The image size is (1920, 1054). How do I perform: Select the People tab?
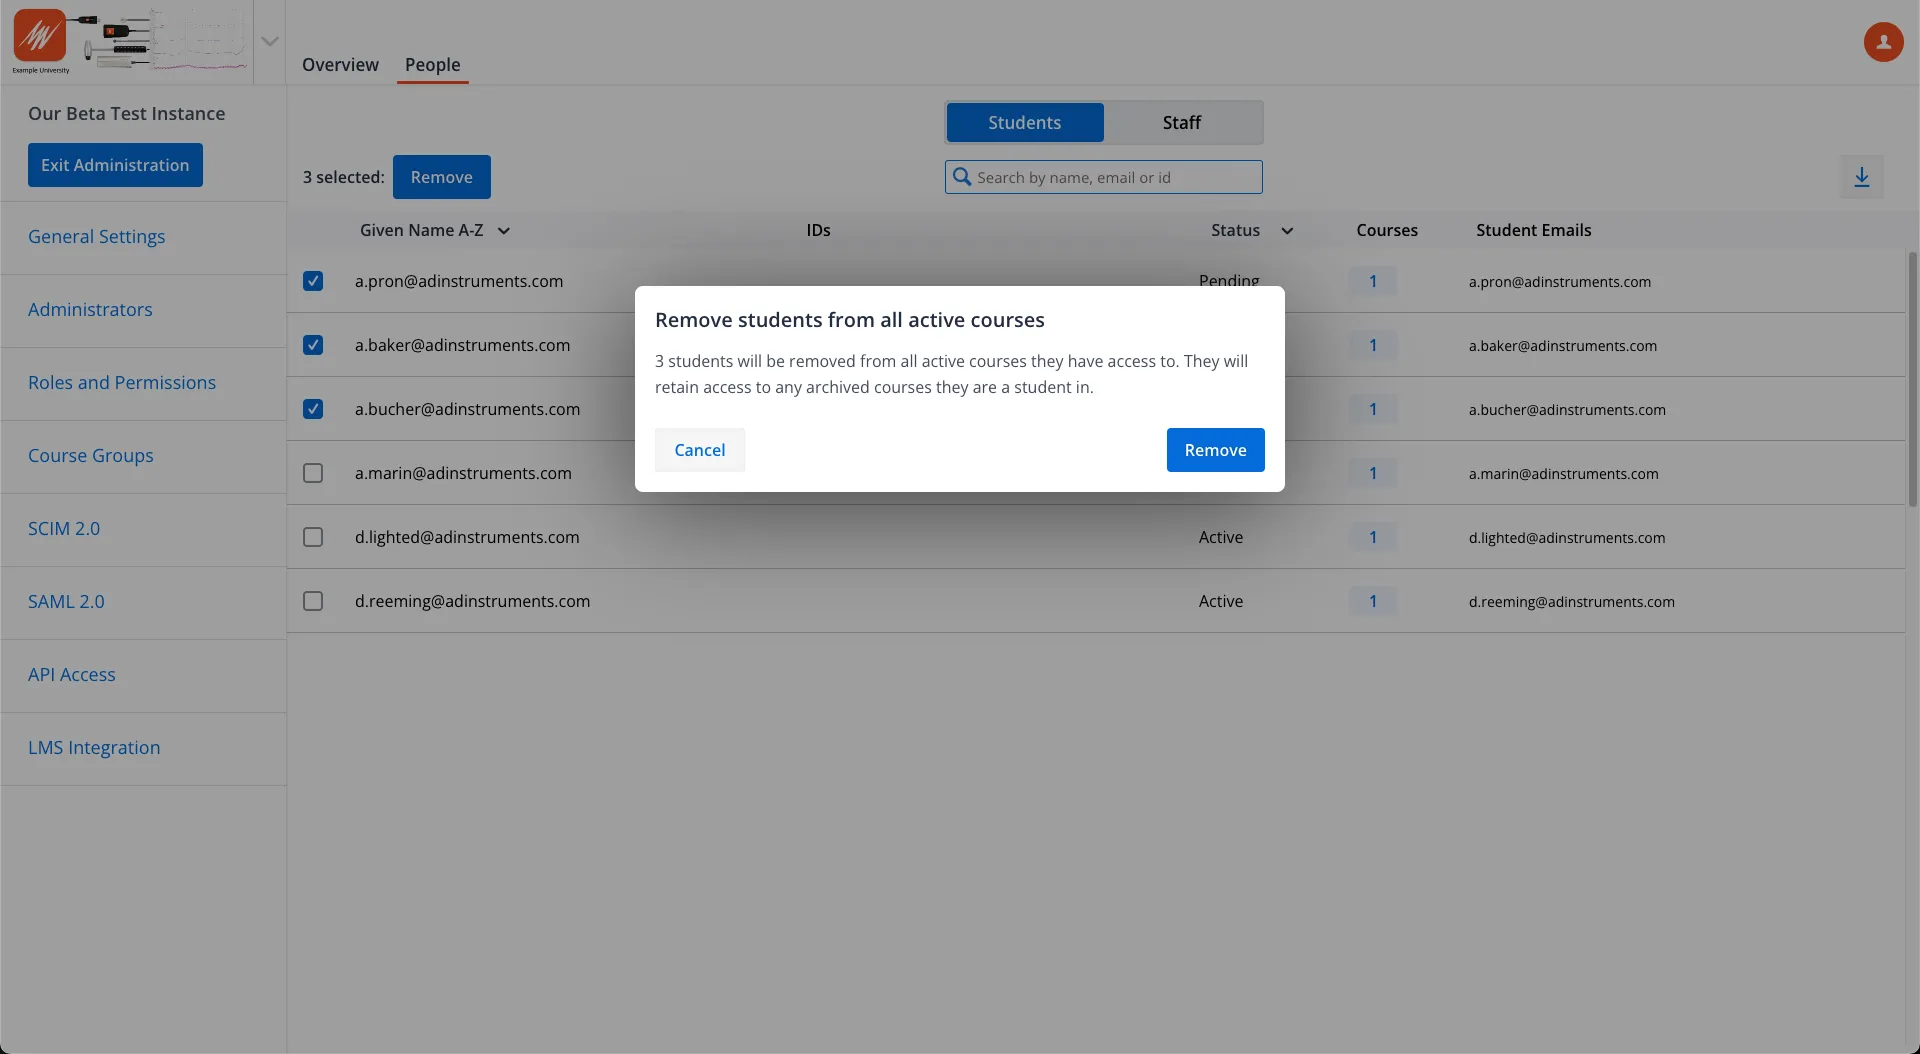(x=432, y=65)
